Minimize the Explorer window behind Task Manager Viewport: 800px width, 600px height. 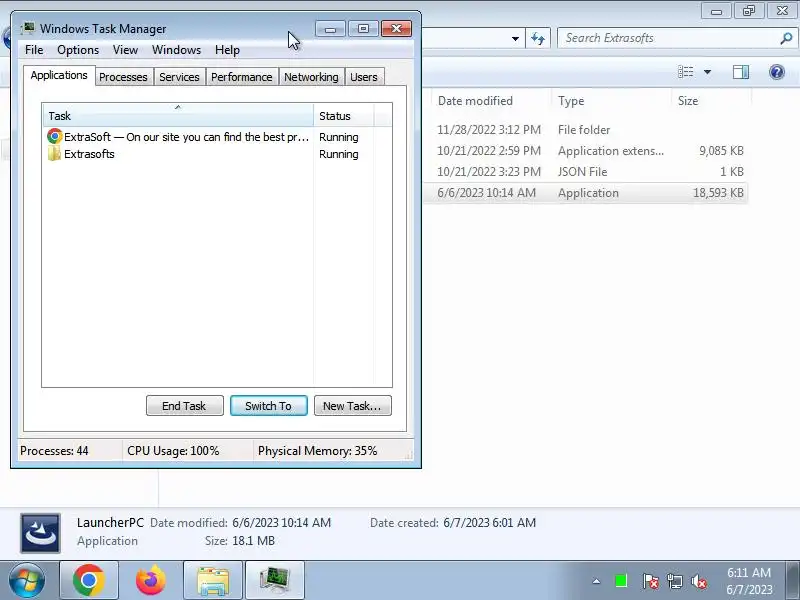716,11
